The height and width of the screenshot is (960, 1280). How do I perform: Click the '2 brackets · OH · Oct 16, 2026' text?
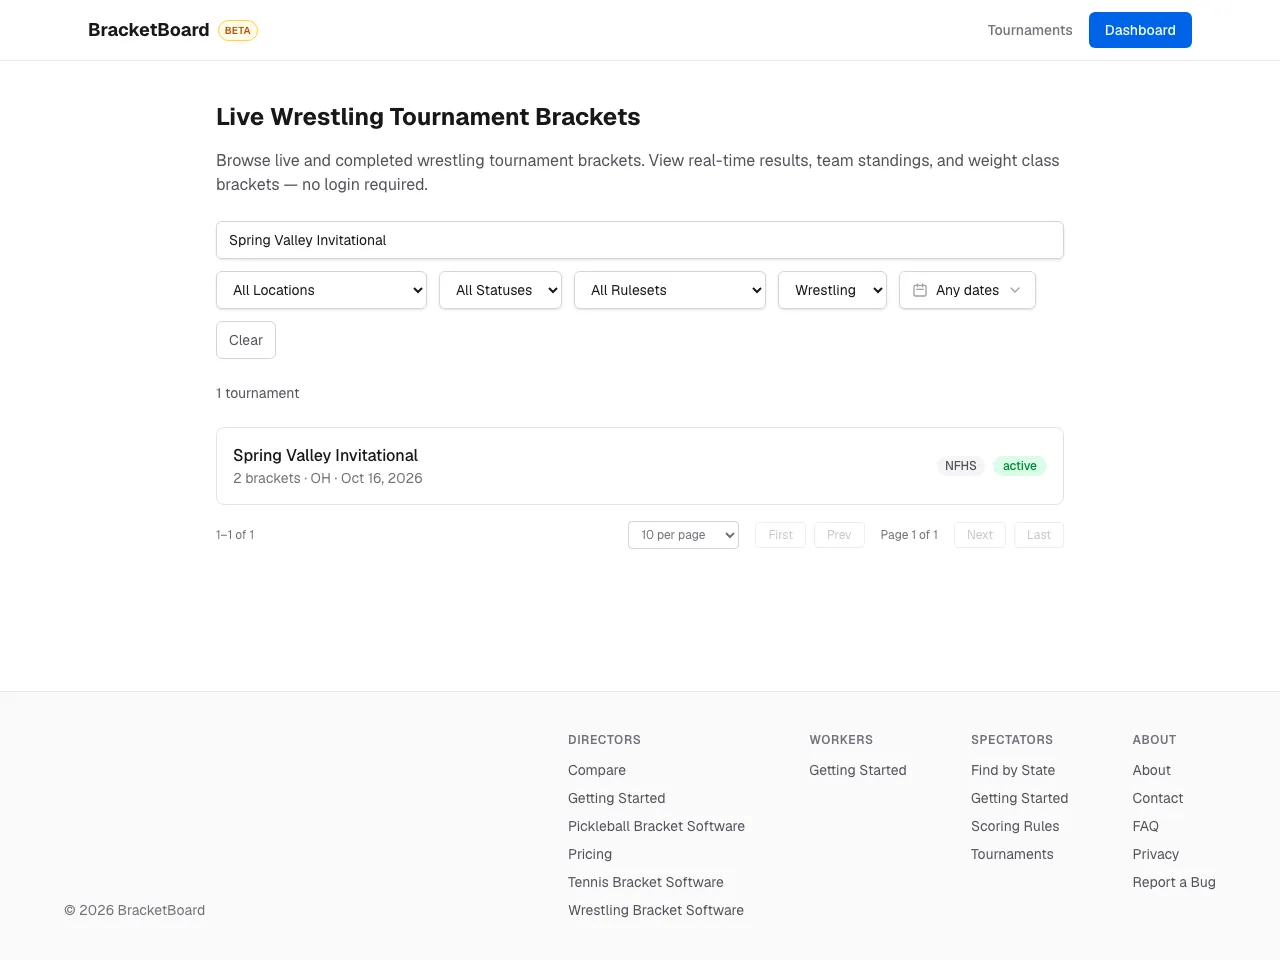[328, 478]
